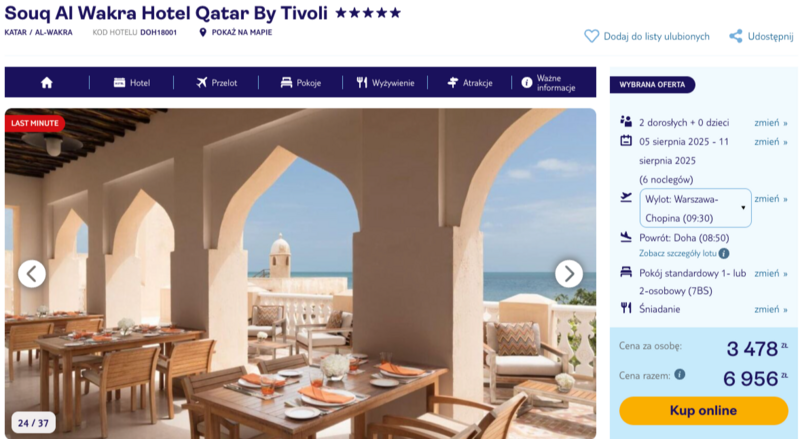
Task: Open the Przelot tab
Action: pos(216,83)
